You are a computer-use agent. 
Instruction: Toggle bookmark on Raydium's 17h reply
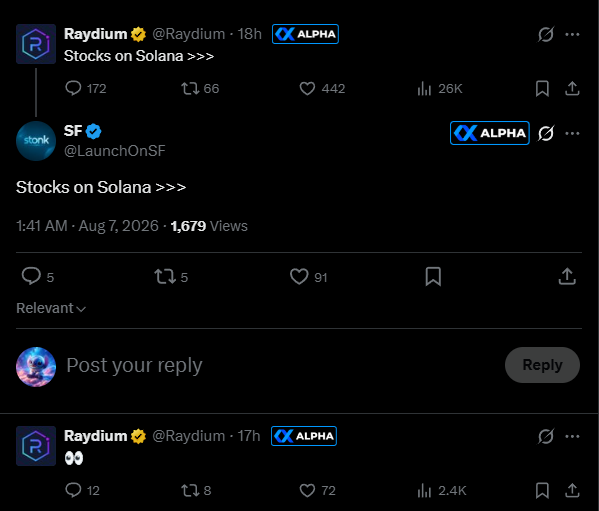[x=542, y=490]
